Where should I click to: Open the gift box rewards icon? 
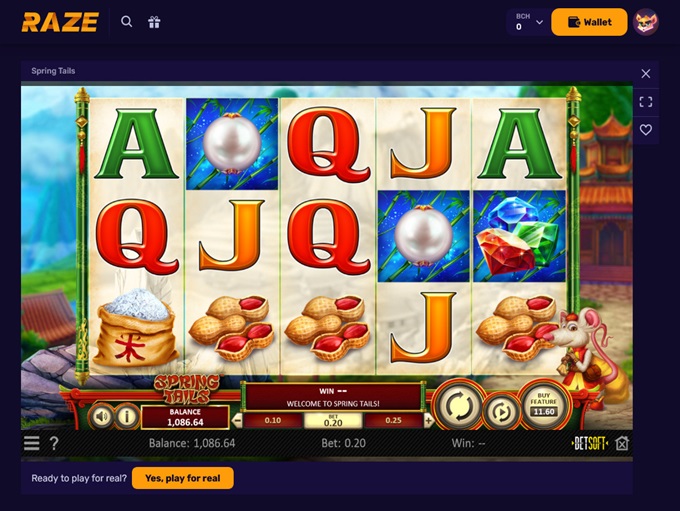(154, 22)
